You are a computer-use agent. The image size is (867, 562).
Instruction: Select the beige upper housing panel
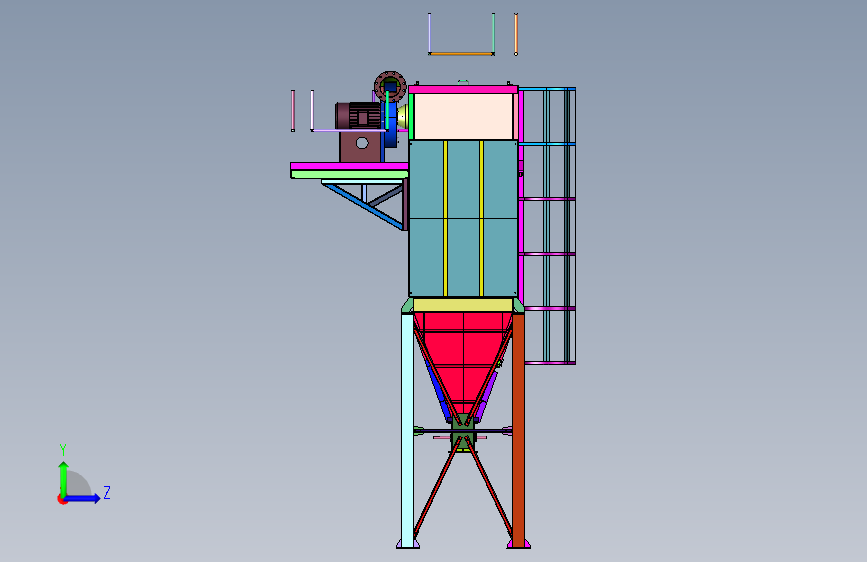click(463, 116)
